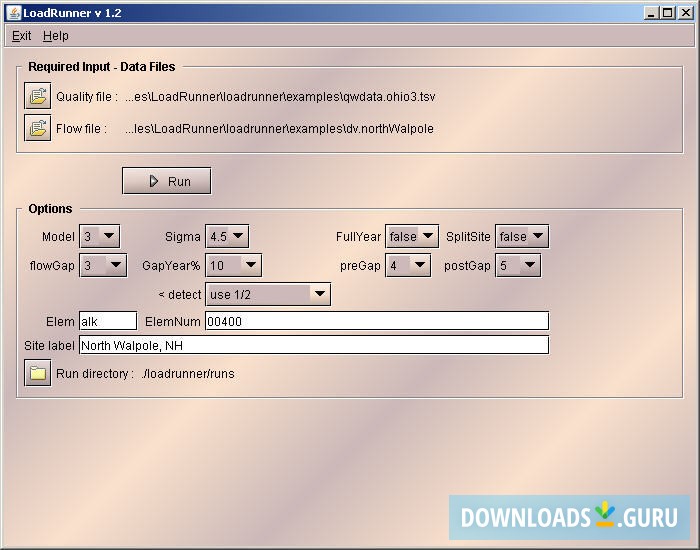The width and height of the screenshot is (700, 550).
Task: Expand the postGap dropdown showing 5
Action: (x=518, y=266)
